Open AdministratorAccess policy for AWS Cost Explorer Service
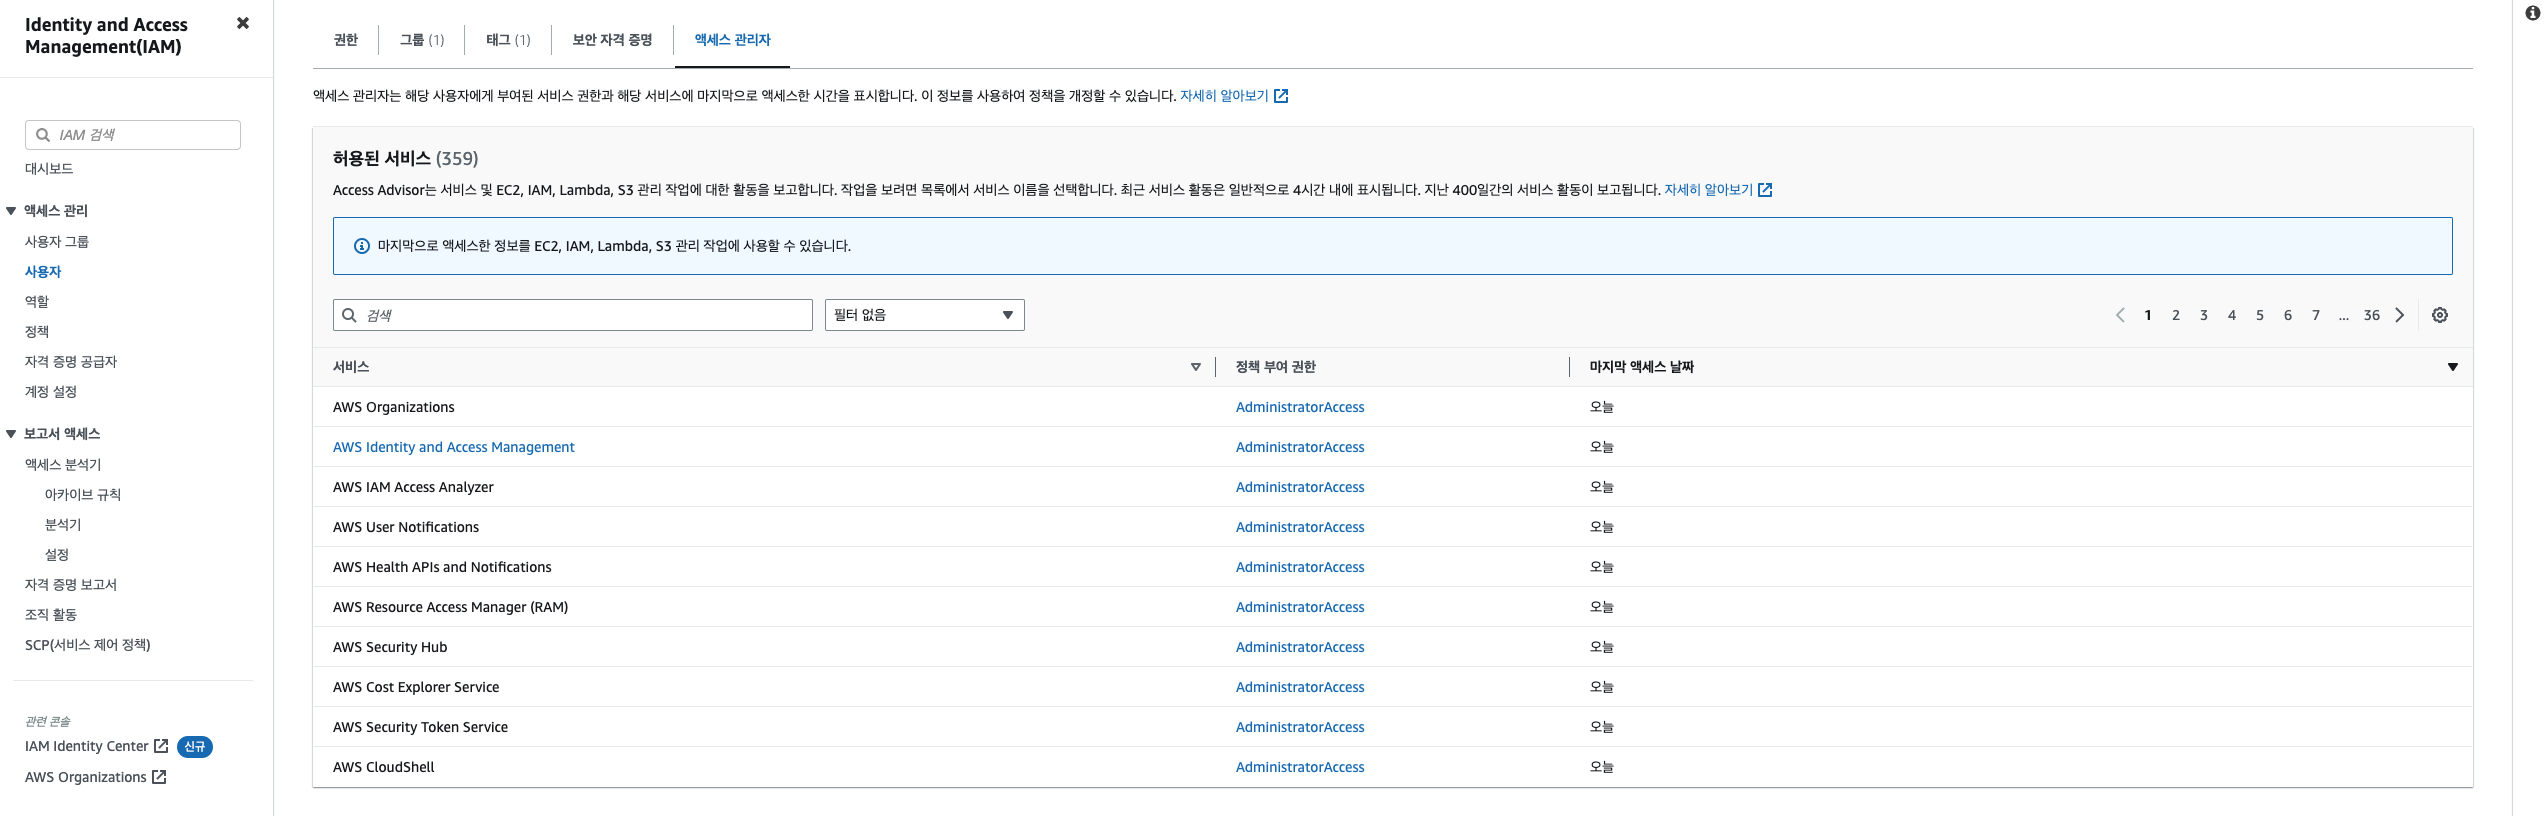This screenshot has height=816, width=2546. pyautogui.click(x=1300, y=687)
